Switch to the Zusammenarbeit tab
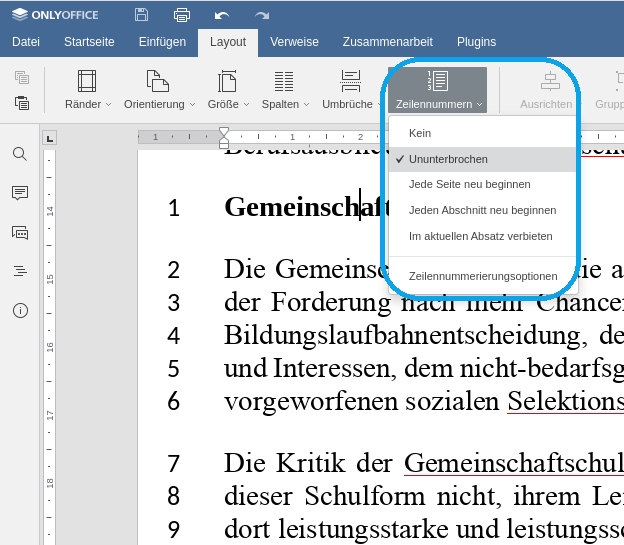The height and width of the screenshot is (545, 624). click(388, 42)
